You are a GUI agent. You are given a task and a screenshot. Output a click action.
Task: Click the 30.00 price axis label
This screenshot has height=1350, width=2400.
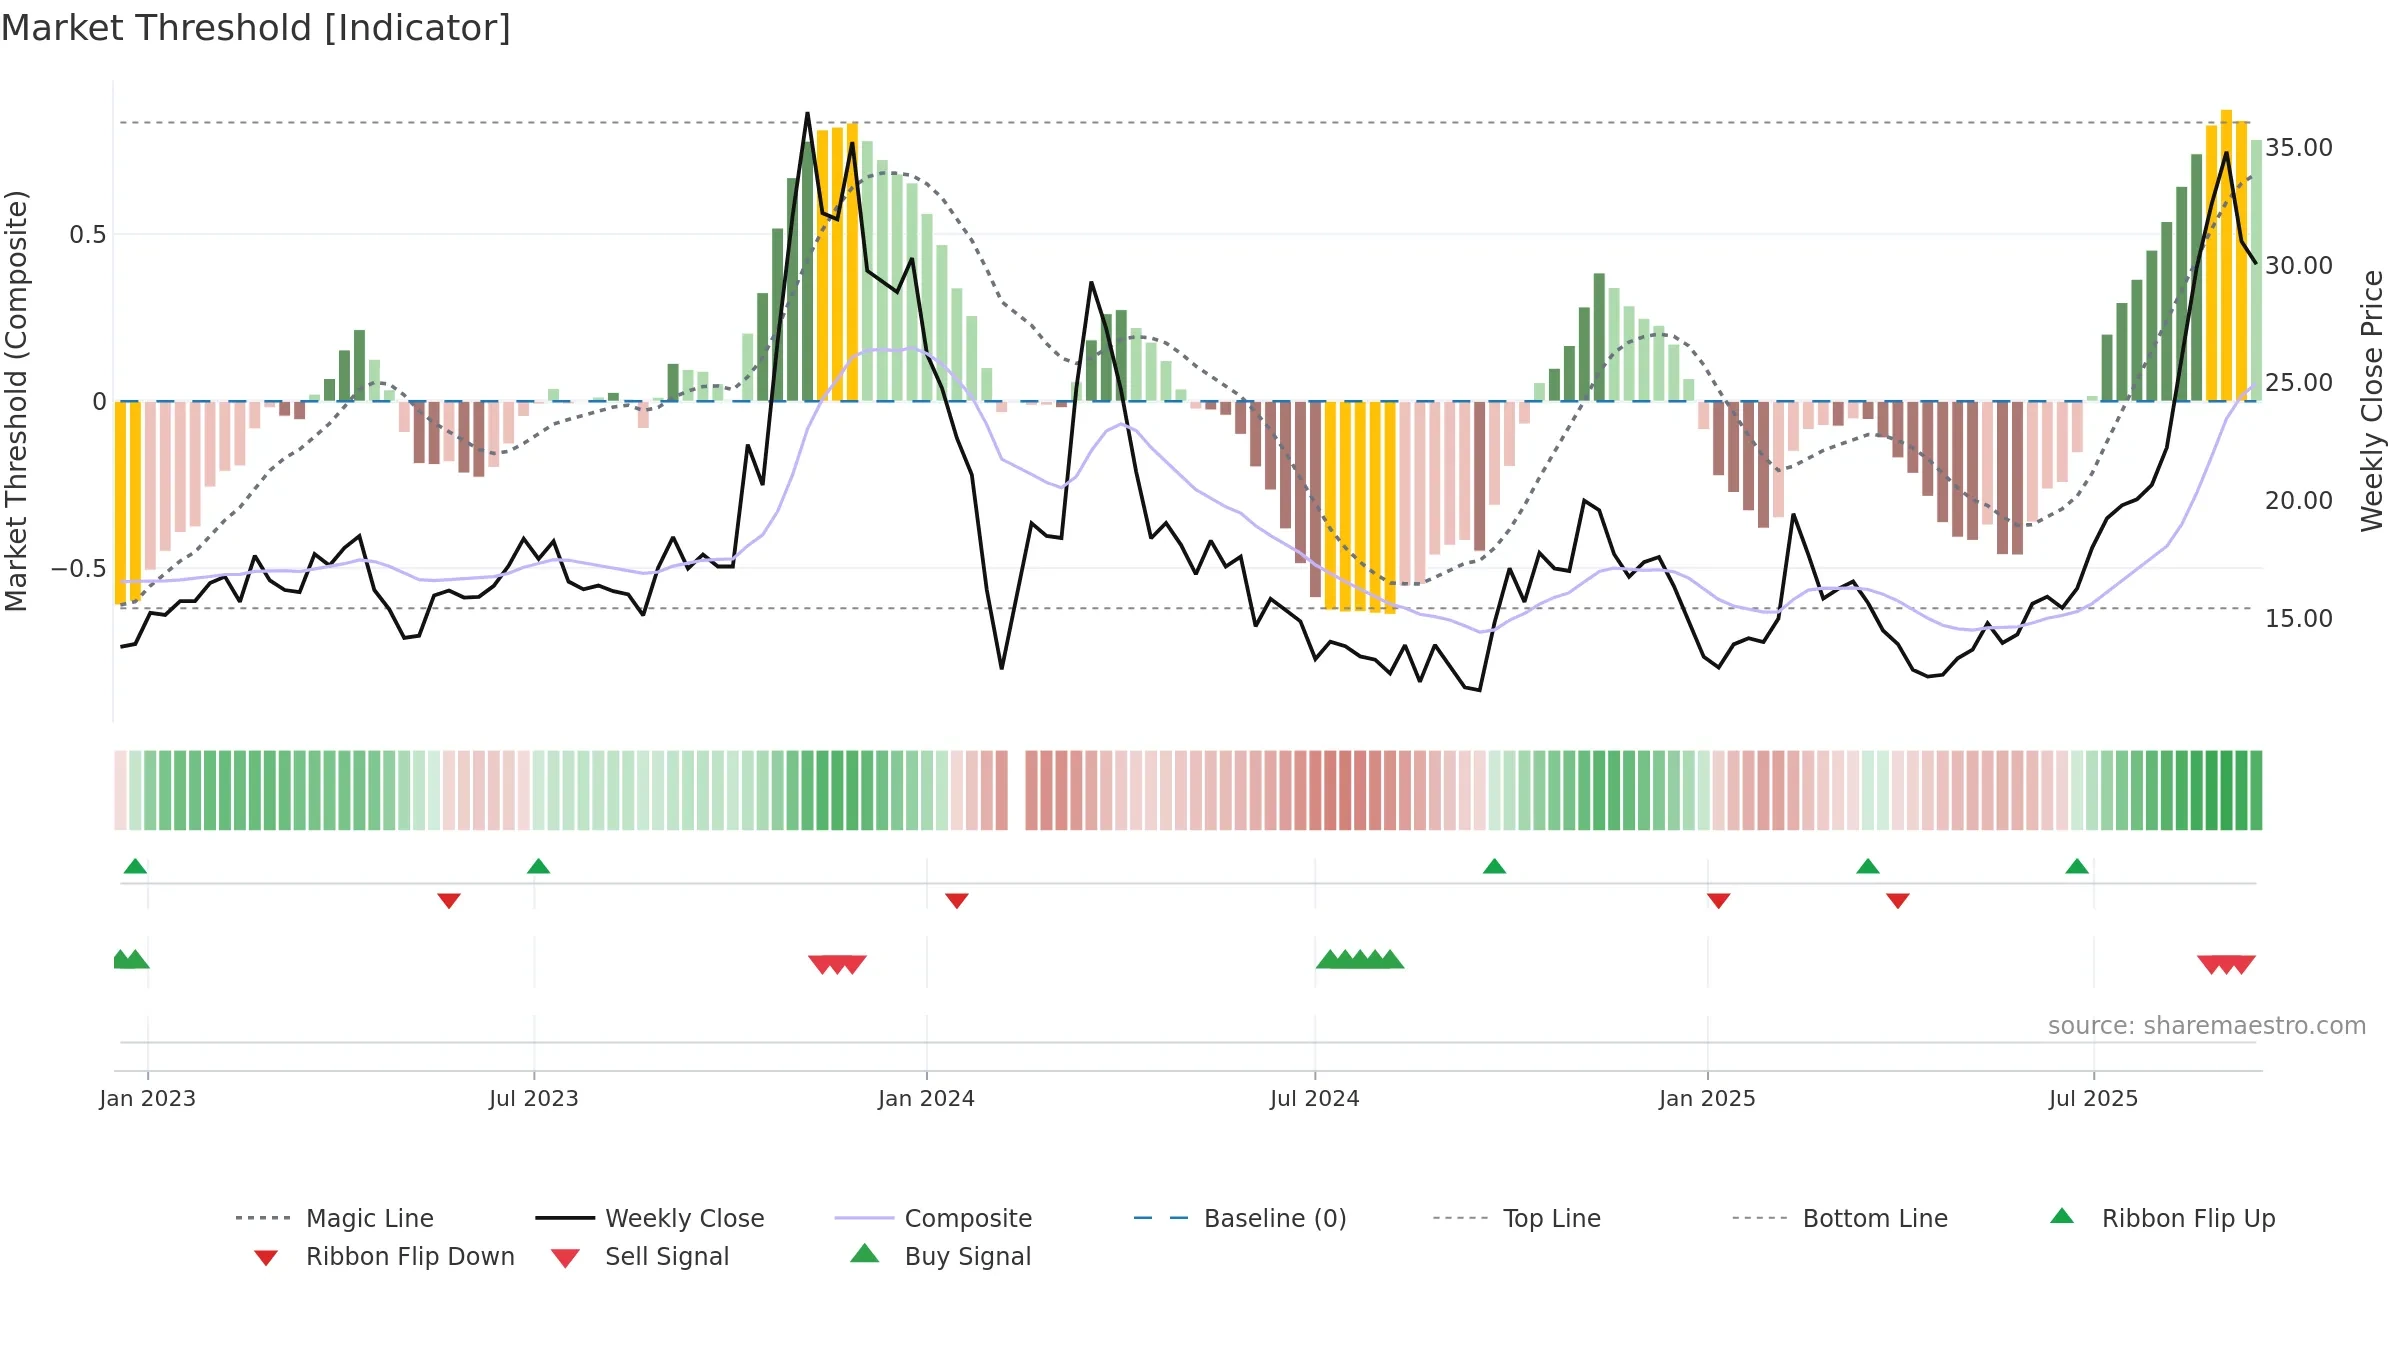tap(2299, 266)
